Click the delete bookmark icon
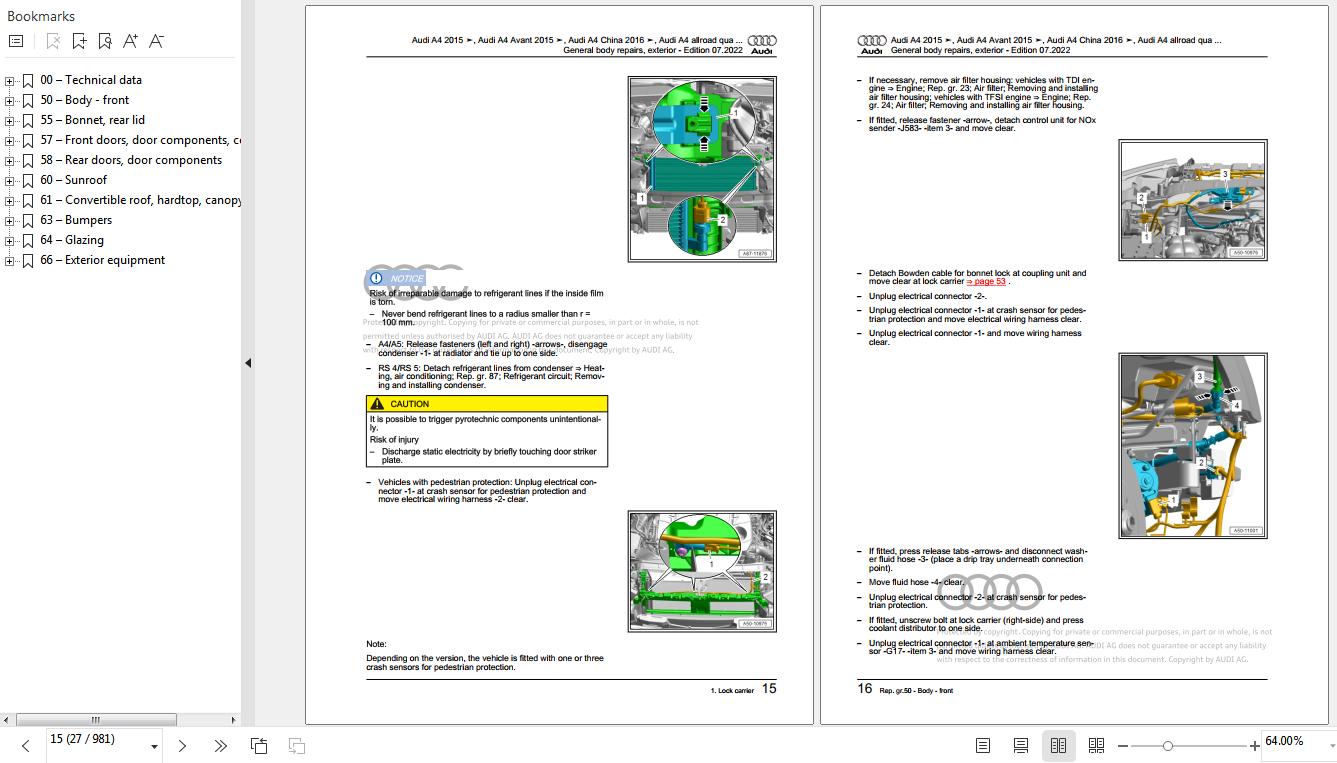1337x763 pixels. click(x=53, y=41)
